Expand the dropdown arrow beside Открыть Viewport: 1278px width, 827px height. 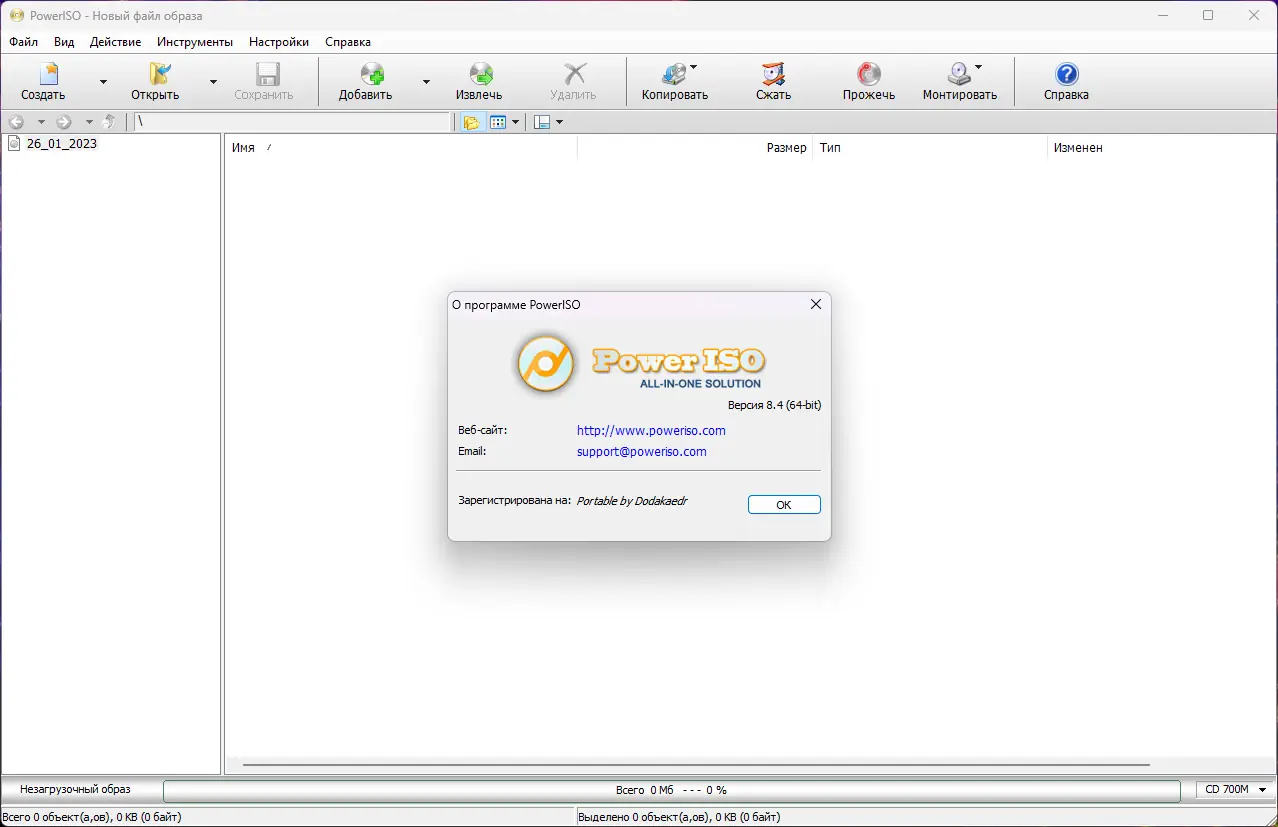click(213, 82)
